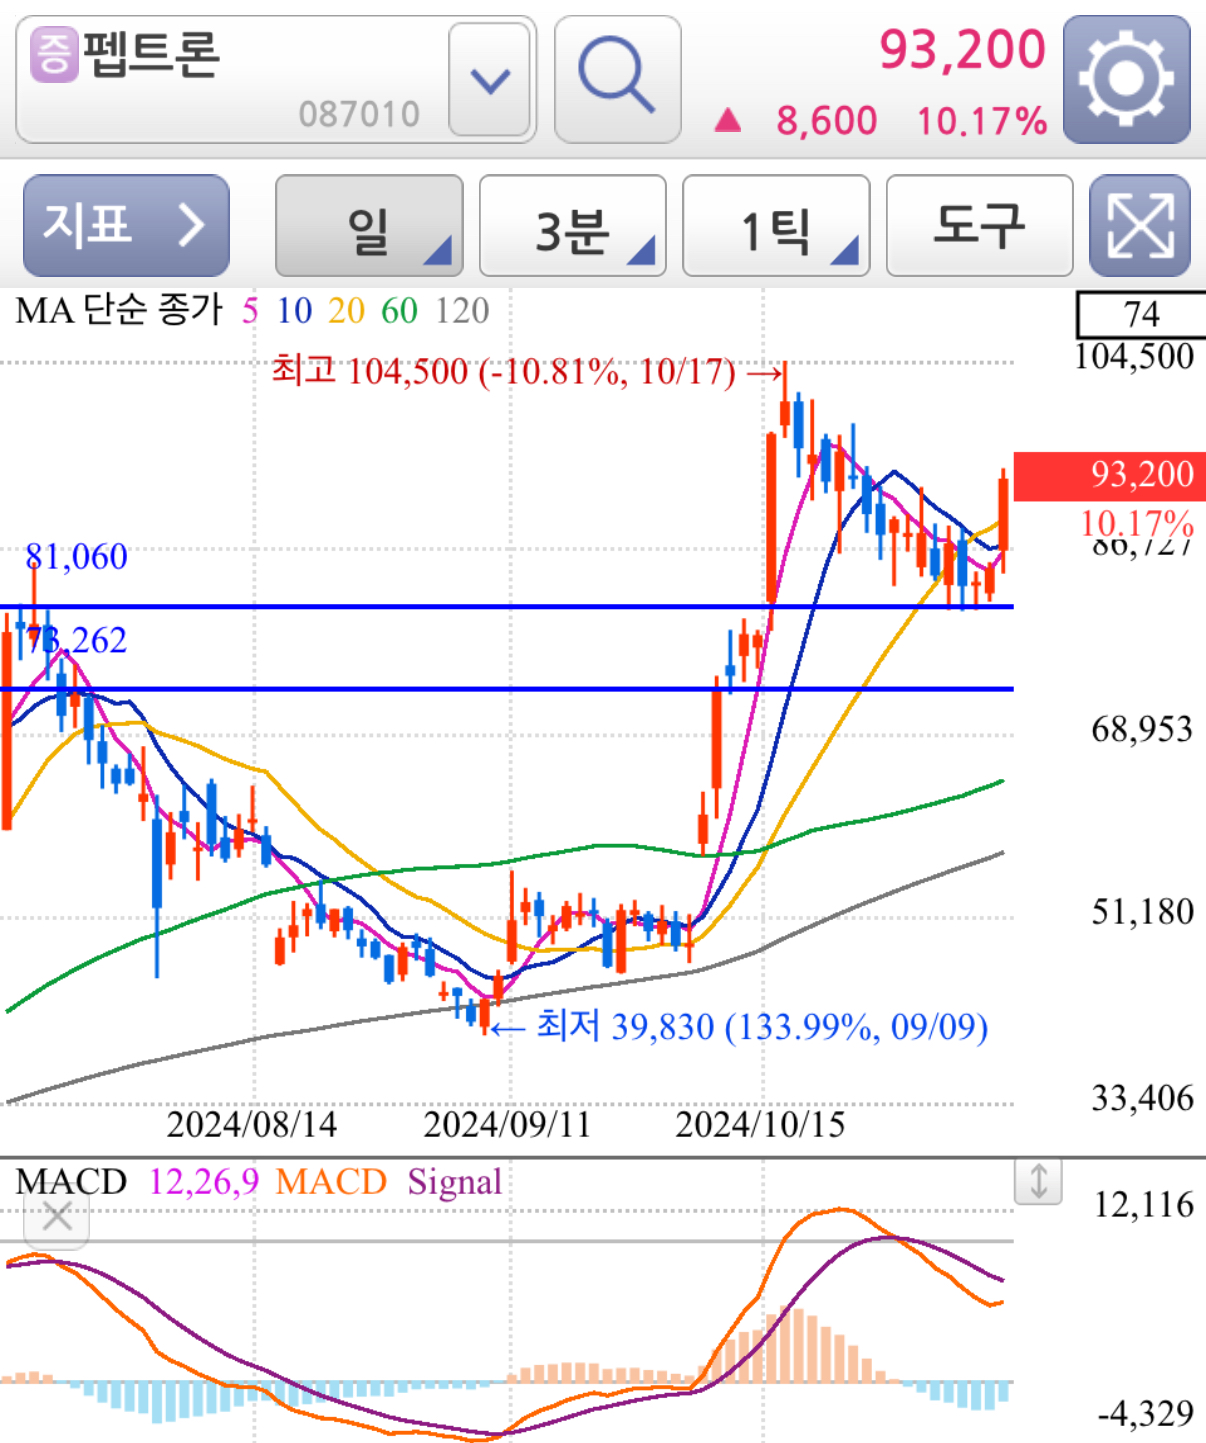Click the orange MACD legend label
This screenshot has width=1206, height=1443.
[331, 1182]
